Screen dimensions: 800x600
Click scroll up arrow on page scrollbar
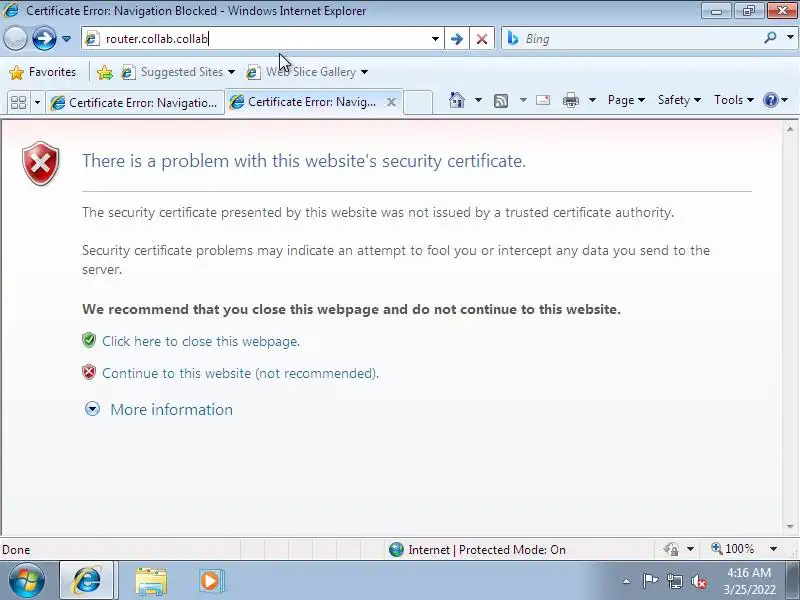[x=790, y=129]
